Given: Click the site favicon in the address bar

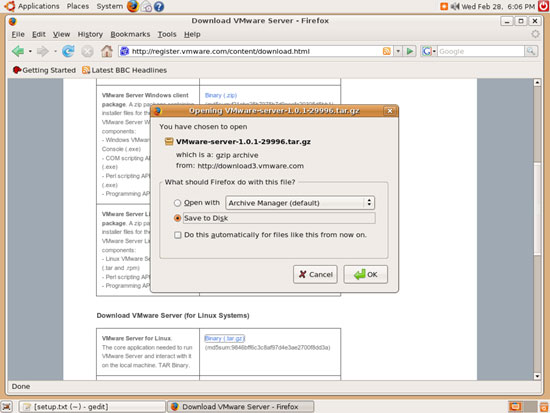Looking at the screenshot, I should point(124,51).
